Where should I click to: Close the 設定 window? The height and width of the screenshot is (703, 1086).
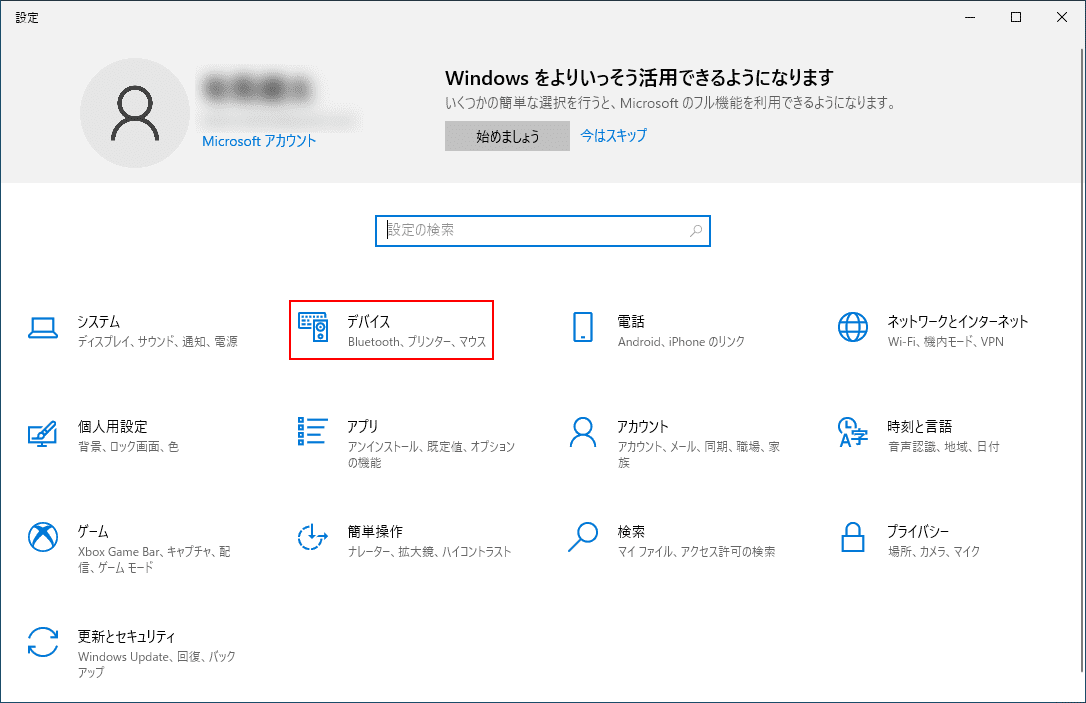(x=1062, y=17)
